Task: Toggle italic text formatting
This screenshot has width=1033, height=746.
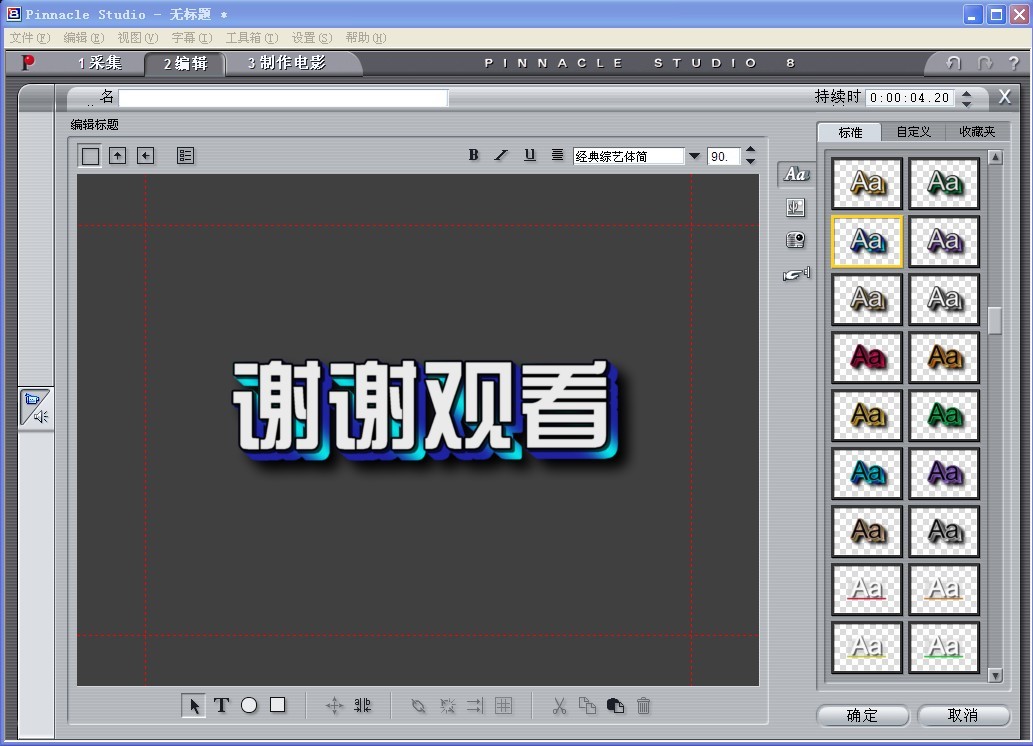Action: coord(502,155)
